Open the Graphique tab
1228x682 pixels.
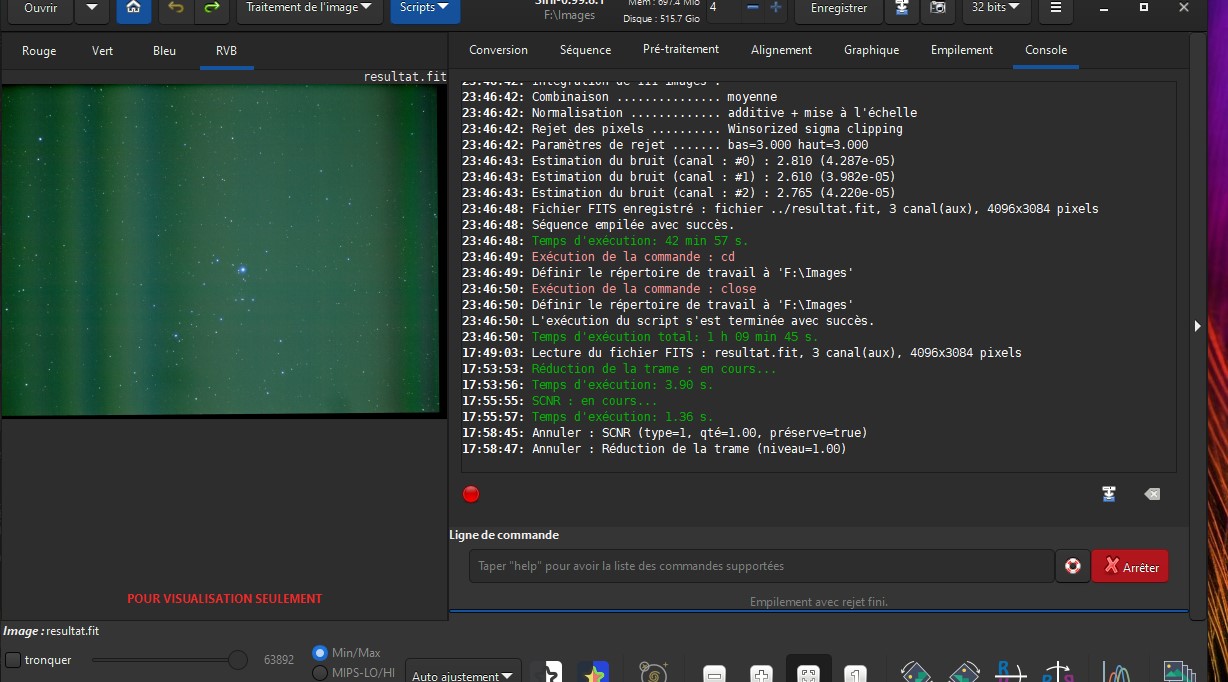pos(871,50)
